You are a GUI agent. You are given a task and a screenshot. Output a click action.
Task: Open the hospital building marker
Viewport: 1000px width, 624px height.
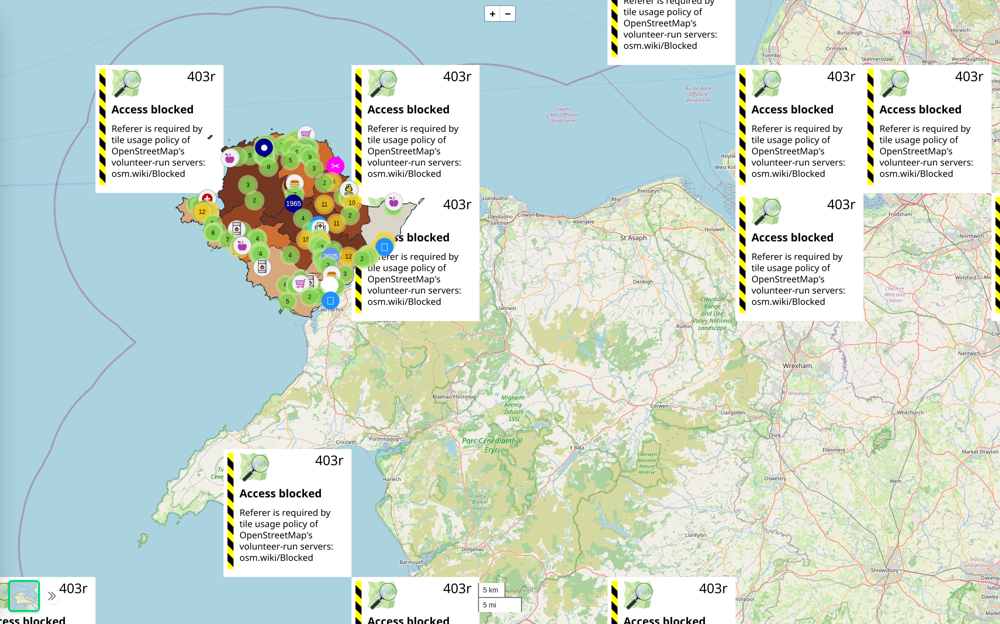tap(320, 227)
